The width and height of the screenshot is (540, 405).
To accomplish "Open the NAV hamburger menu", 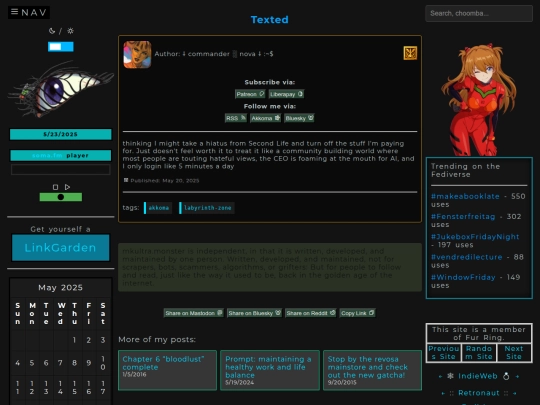I will coord(29,12).
